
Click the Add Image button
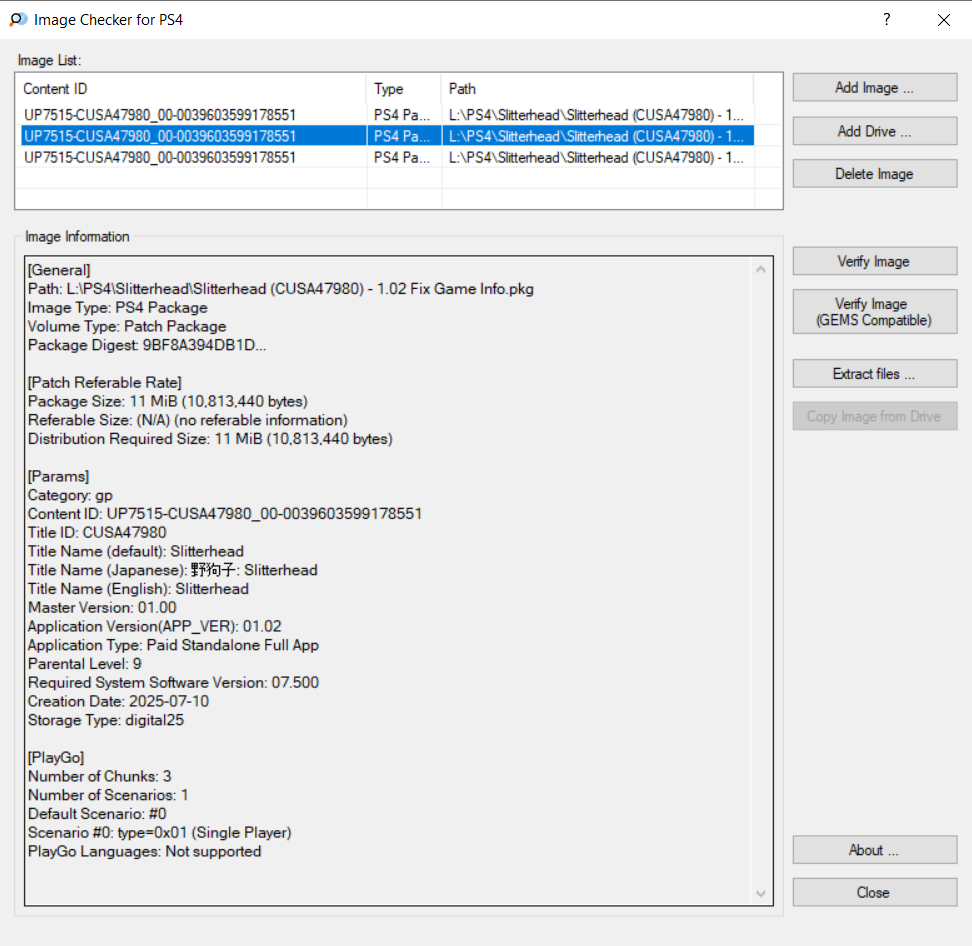tap(874, 87)
